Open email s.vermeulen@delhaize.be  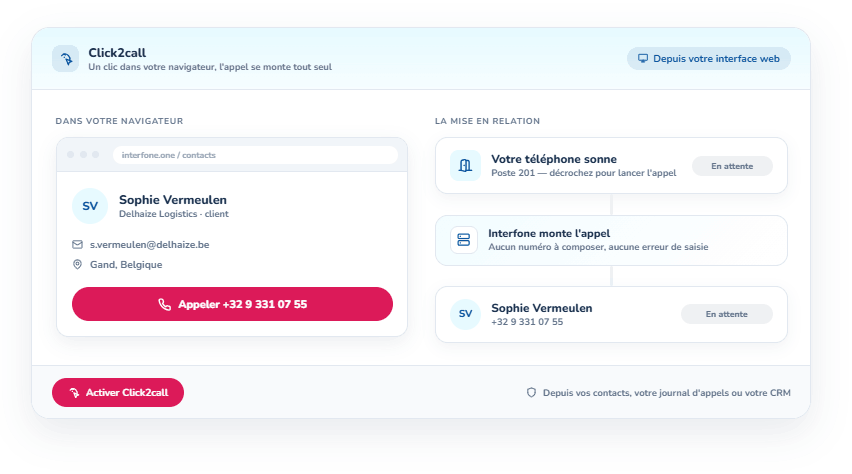click(149, 245)
